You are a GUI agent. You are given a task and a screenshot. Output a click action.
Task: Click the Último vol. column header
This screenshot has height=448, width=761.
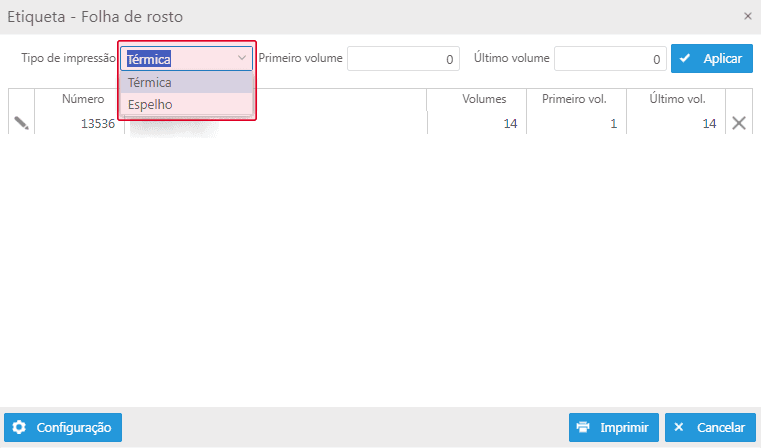(676, 99)
